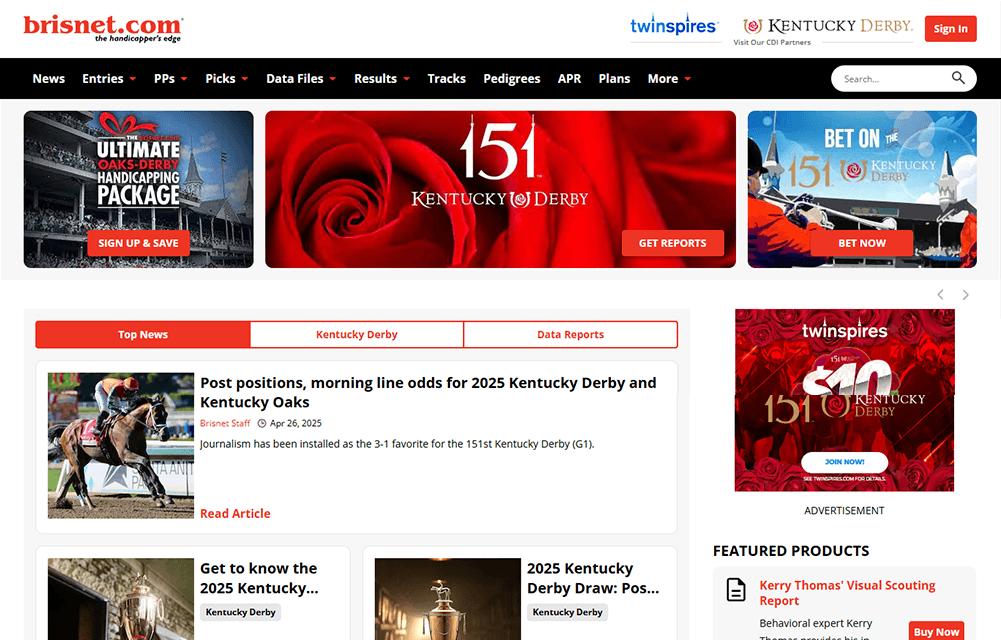This screenshot has height=640, width=1001.
Task: Switch to the Kentucky Derby tab
Action: (x=357, y=334)
